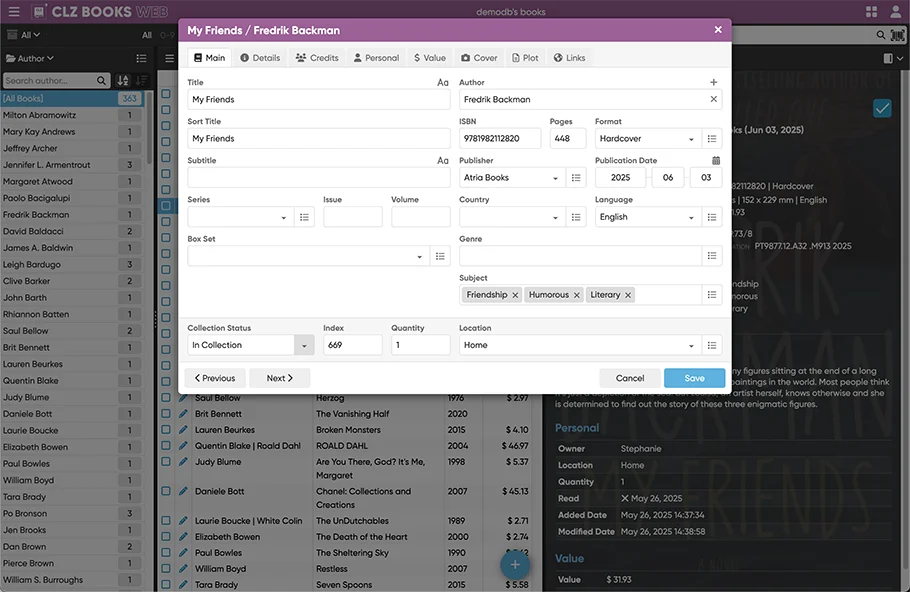Click the Pages field showing 448

click(568, 139)
